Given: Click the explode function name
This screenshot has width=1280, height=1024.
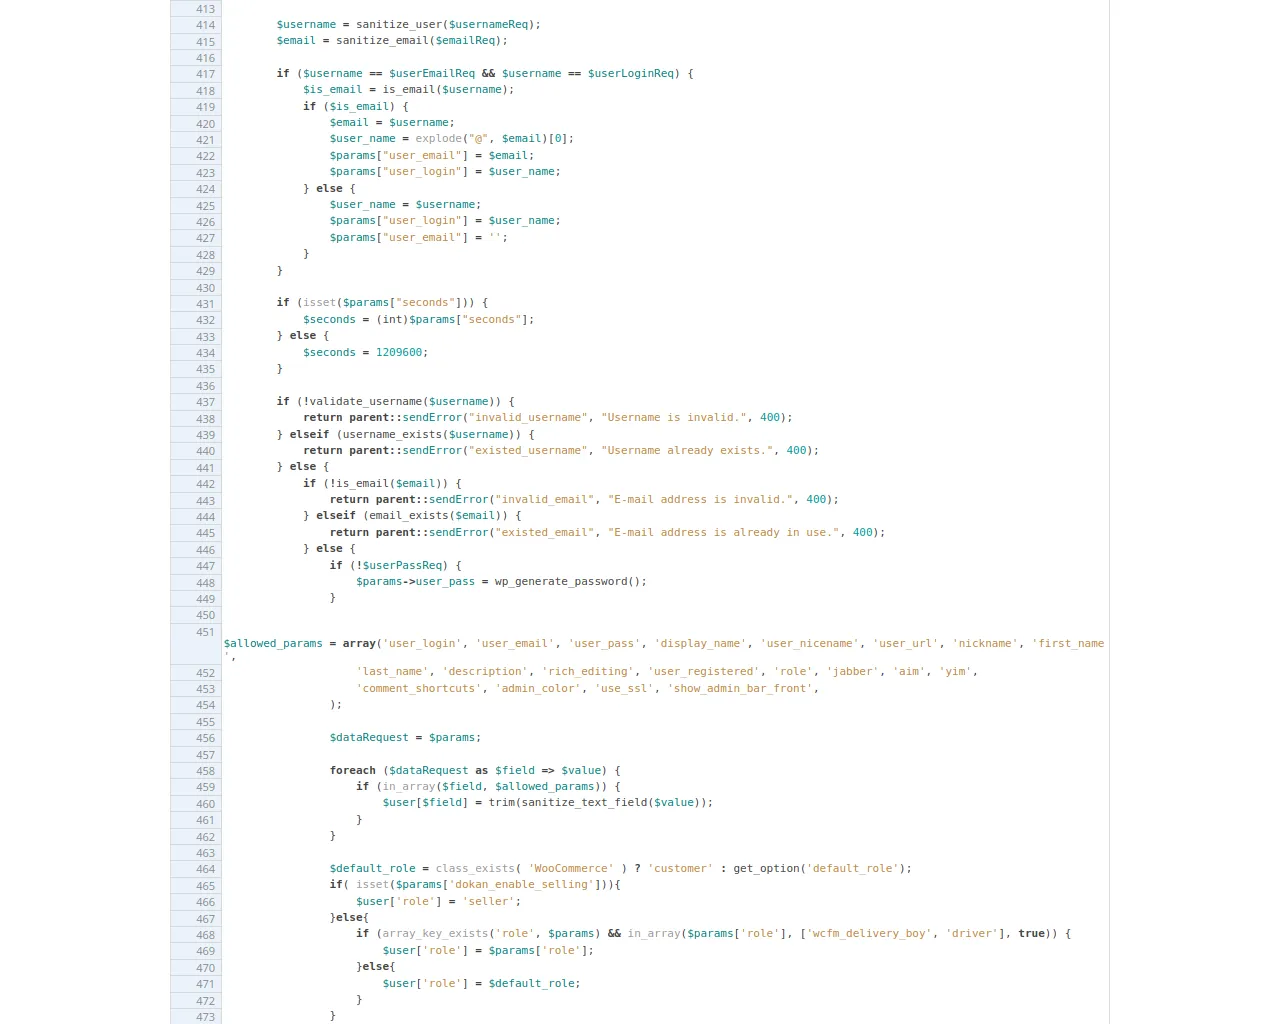Looking at the screenshot, I should tap(439, 138).
